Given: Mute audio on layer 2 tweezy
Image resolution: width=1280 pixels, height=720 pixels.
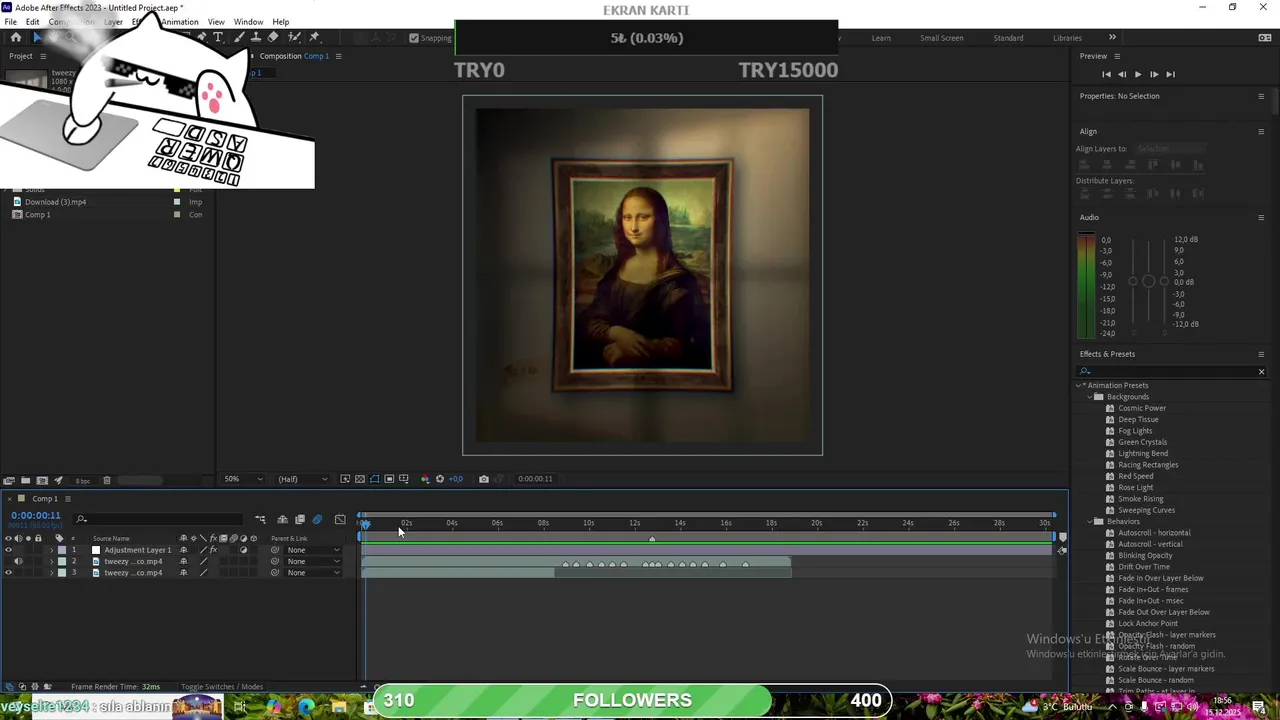Looking at the screenshot, I should pos(18,561).
